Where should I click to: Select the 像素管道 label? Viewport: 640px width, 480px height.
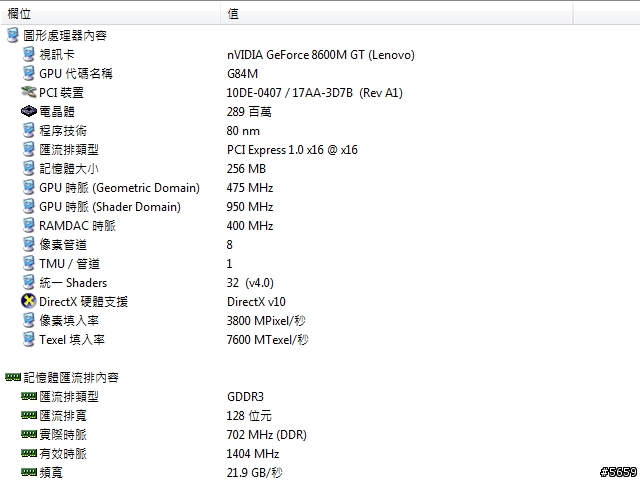63,244
